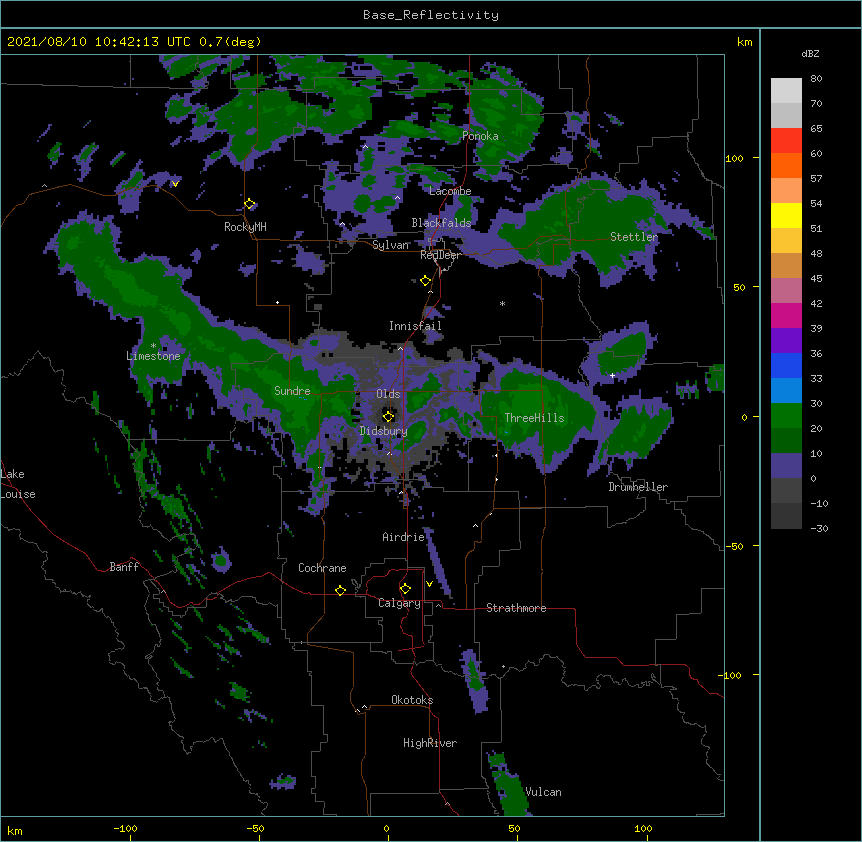862x842 pixels.
Task: Click the Airdrie label
Action: (404, 537)
